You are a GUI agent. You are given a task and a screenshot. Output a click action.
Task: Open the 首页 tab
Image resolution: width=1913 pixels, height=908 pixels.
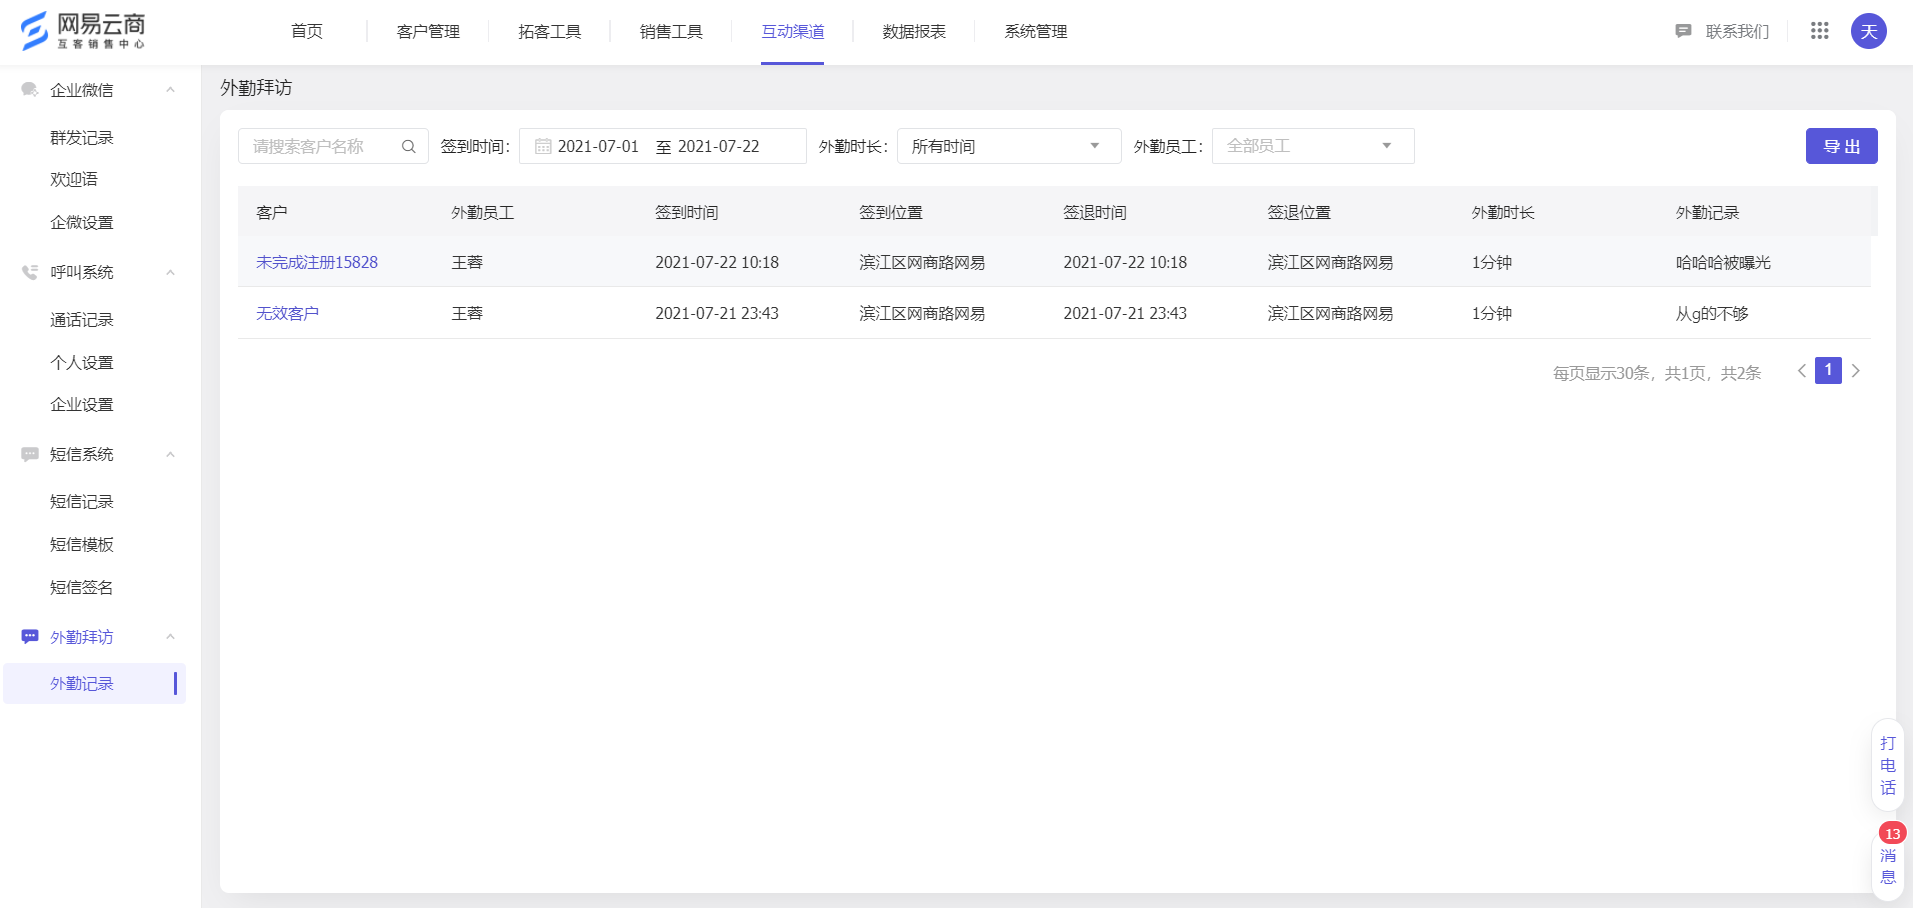pyautogui.click(x=307, y=31)
